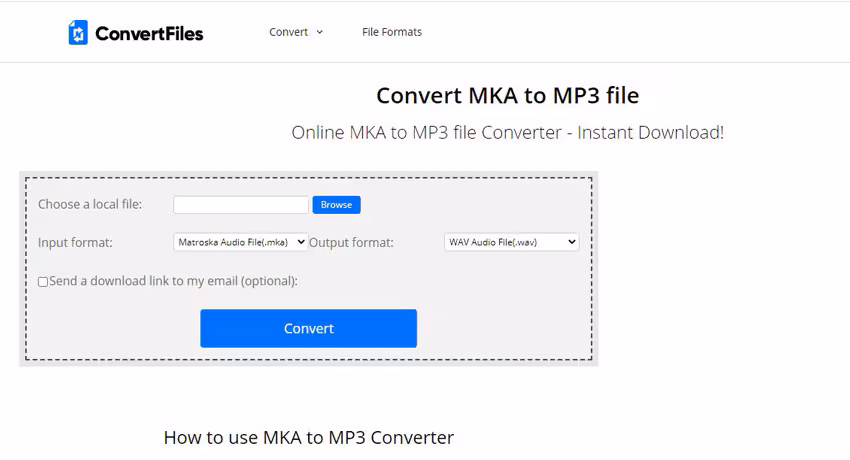Go to the File Formats page
Image resolution: width=850 pixels, height=460 pixels.
pyautogui.click(x=392, y=32)
